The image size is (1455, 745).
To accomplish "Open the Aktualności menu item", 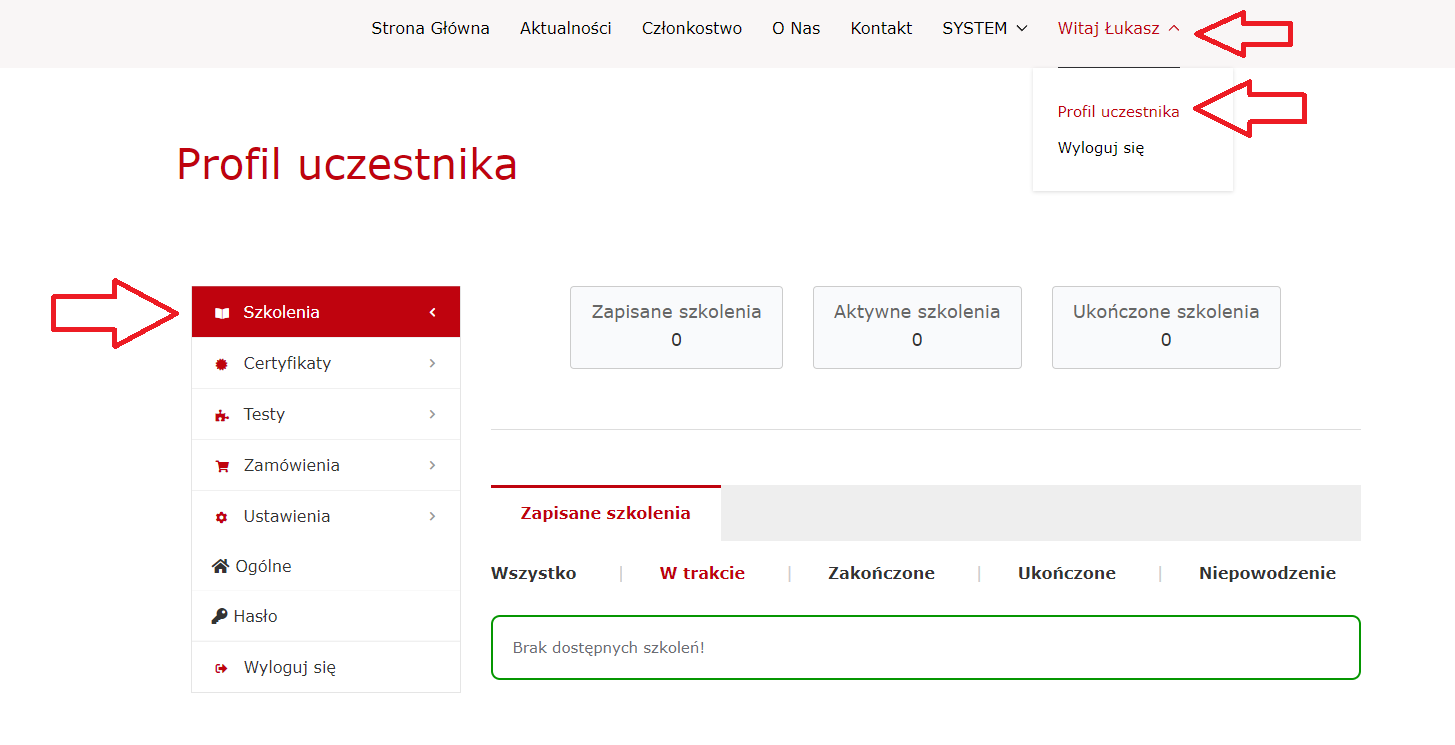I will (565, 28).
